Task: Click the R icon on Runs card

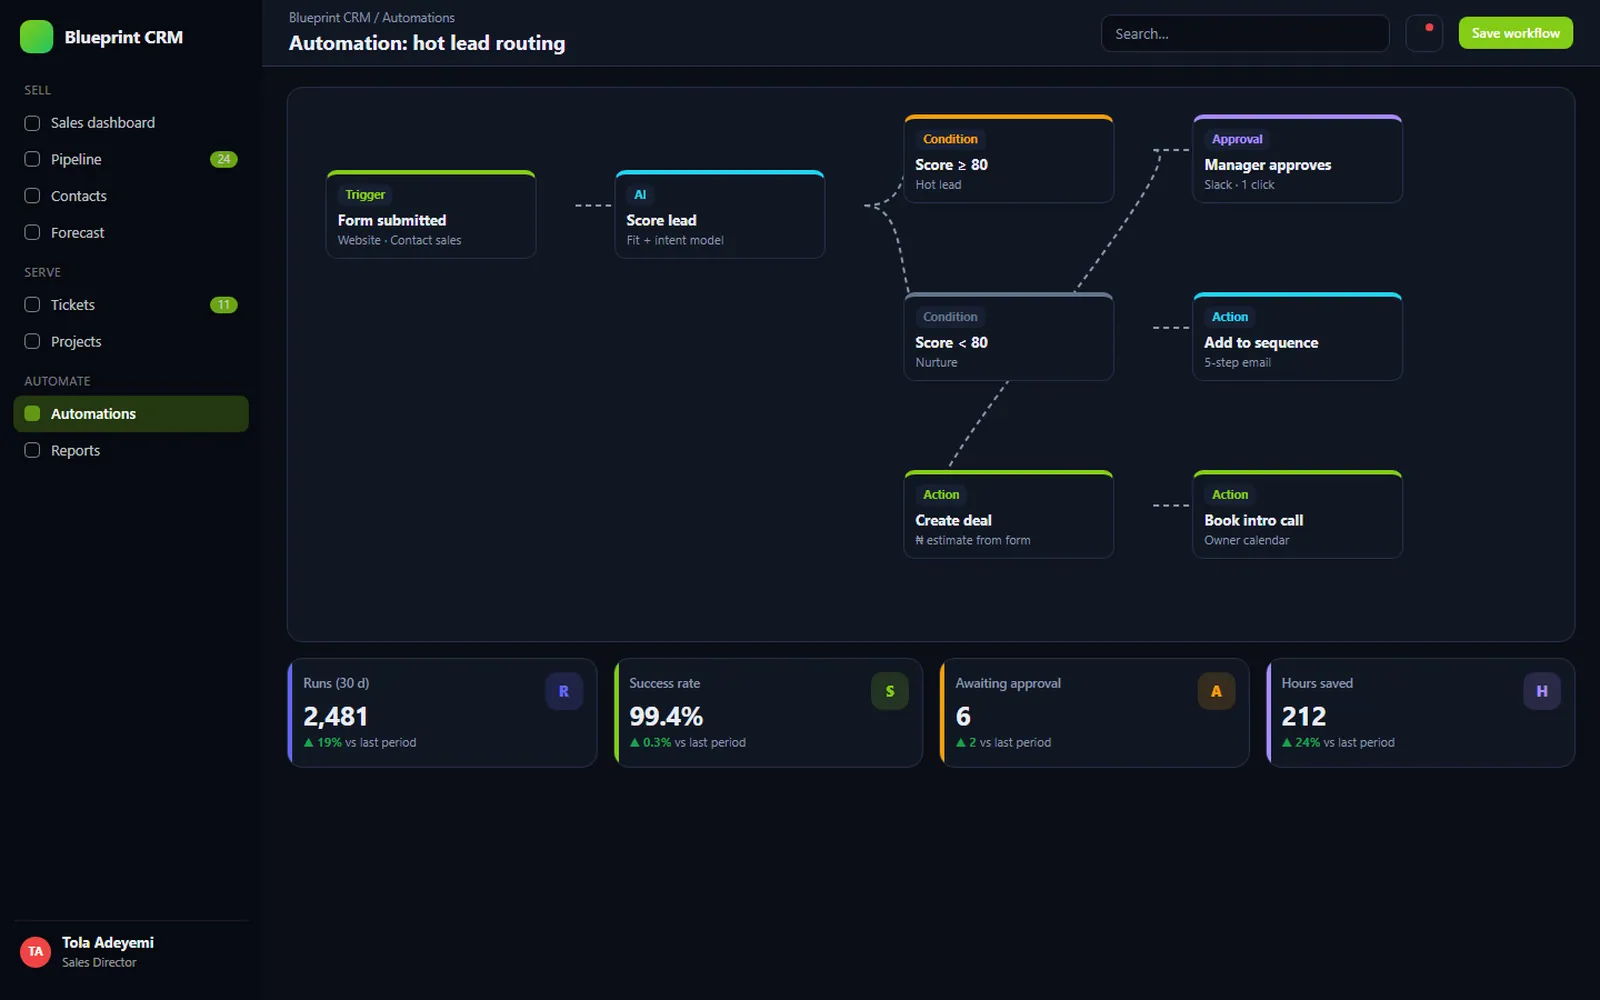Action: pos(564,691)
